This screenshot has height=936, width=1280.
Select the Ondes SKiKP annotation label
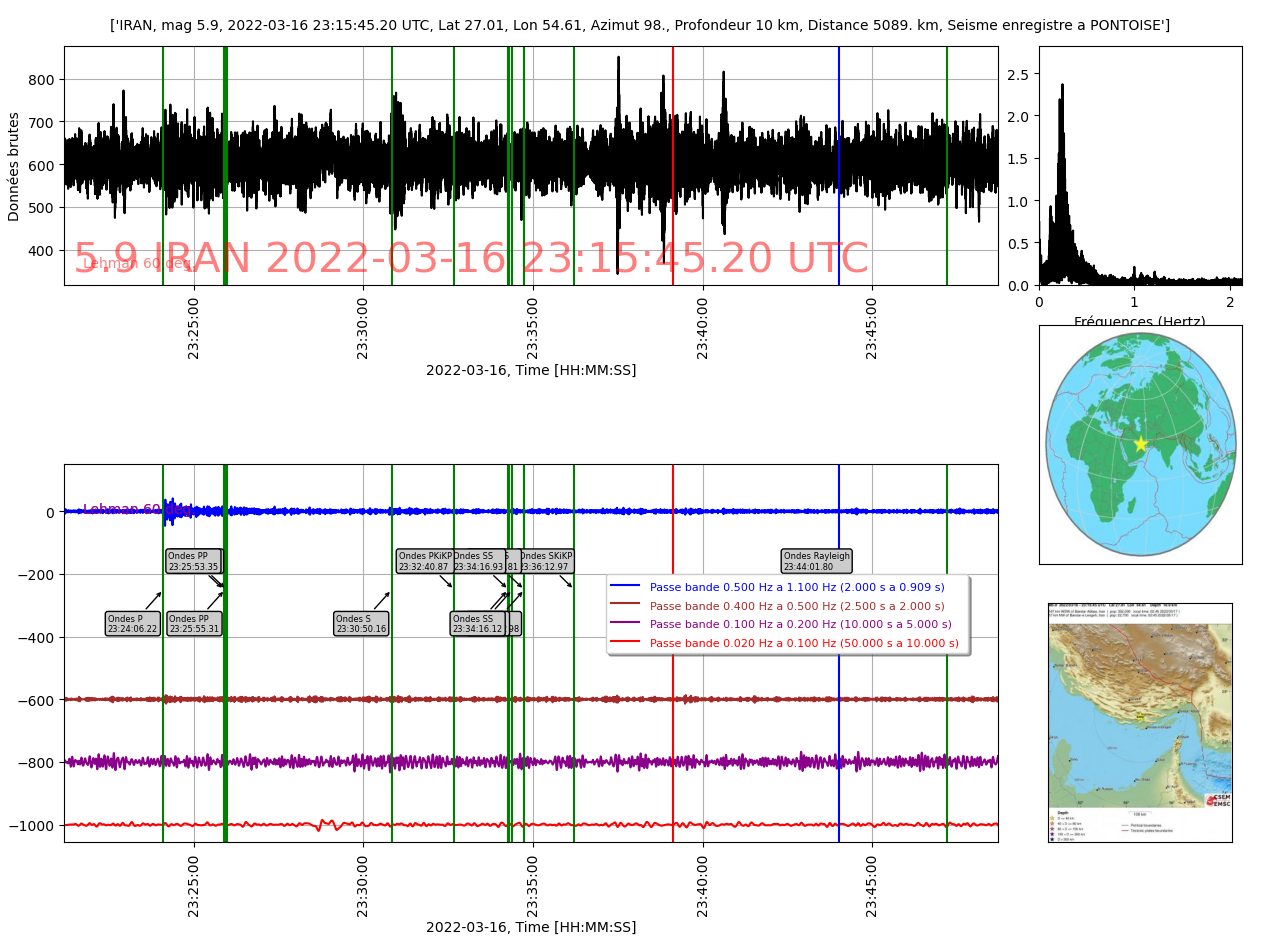point(546,561)
